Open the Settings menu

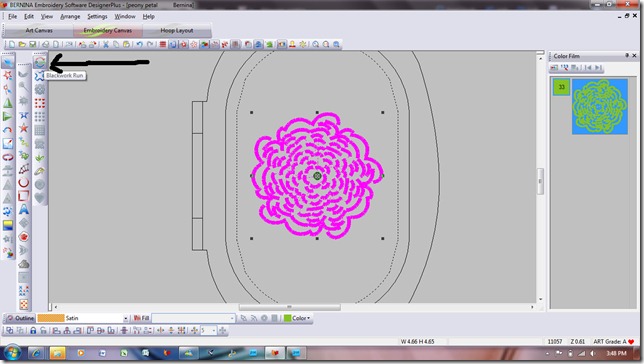coord(97,16)
